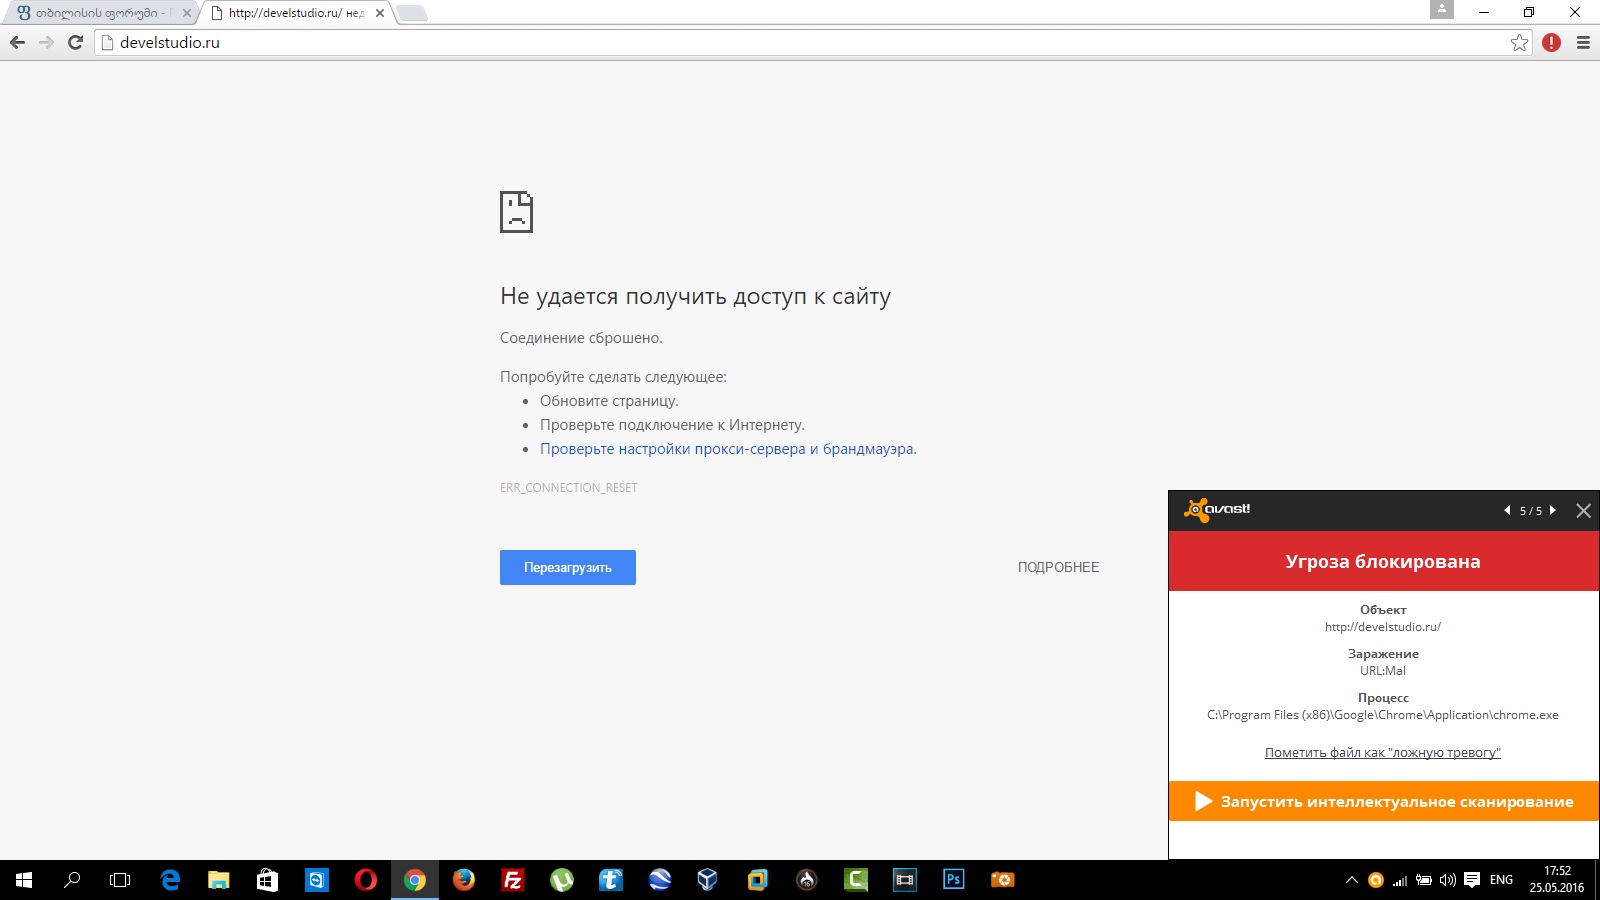Open the Action Center notifications icon
Image resolution: width=1600 pixels, height=900 pixels.
coord(1472,880)
